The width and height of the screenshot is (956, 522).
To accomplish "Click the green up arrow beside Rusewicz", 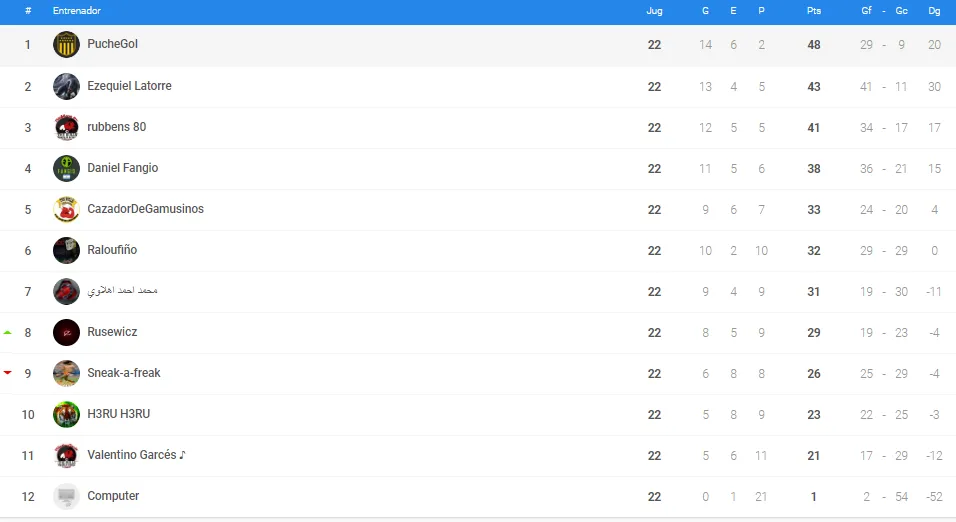I will (7, 332).
